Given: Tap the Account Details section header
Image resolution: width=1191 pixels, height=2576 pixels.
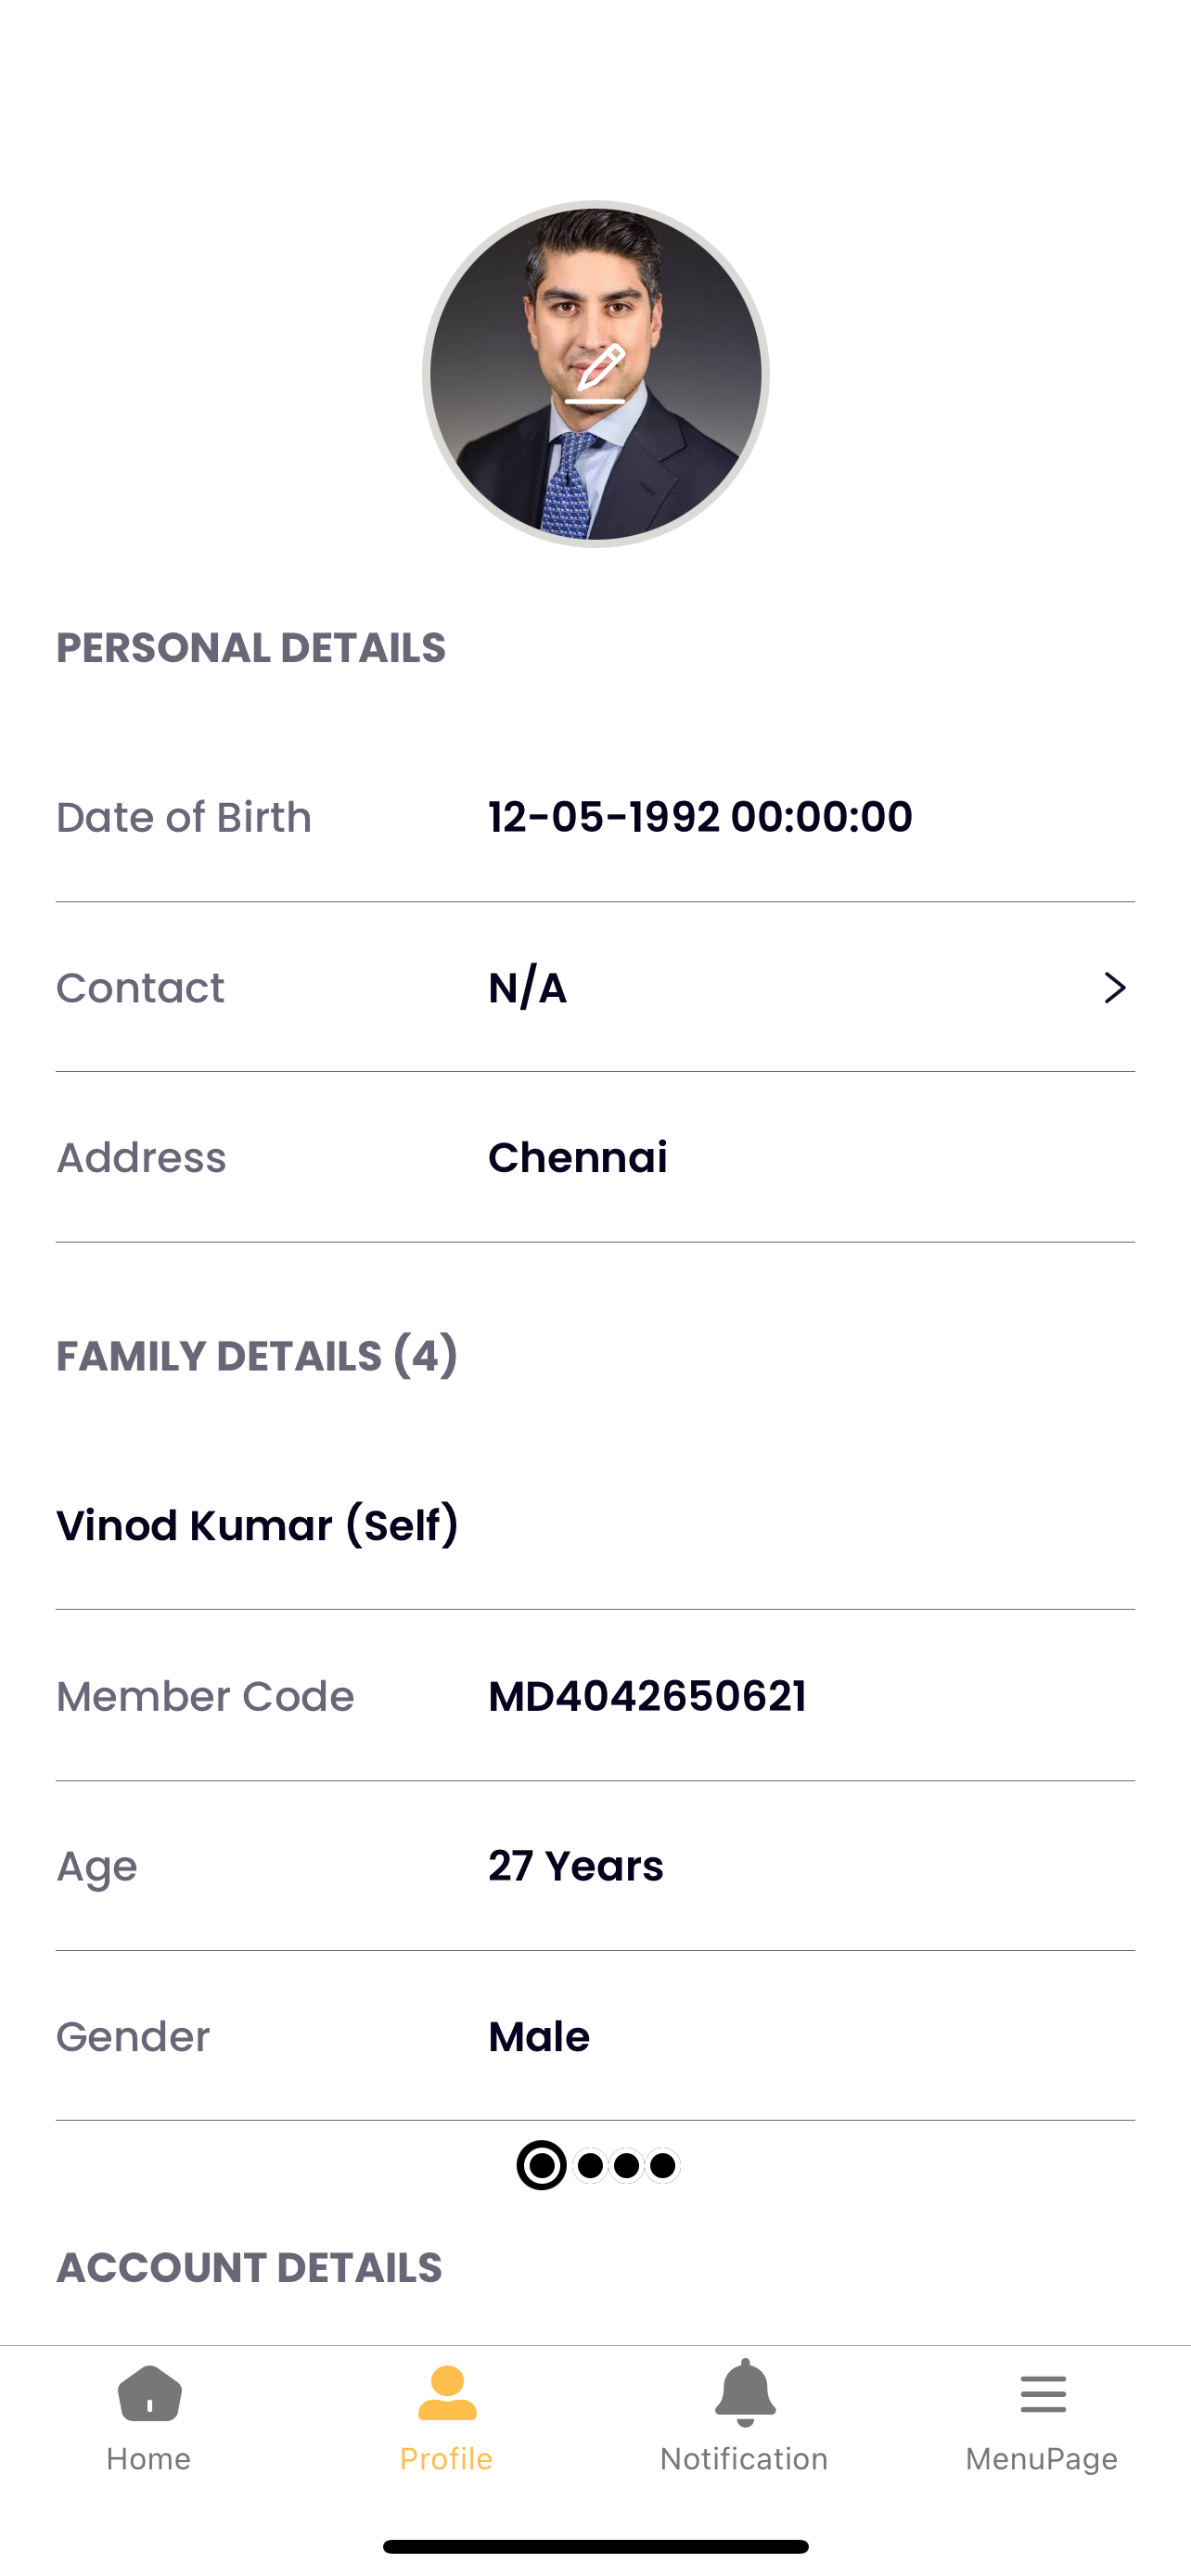Looking at the screenshot, I should coord(249,2268).
